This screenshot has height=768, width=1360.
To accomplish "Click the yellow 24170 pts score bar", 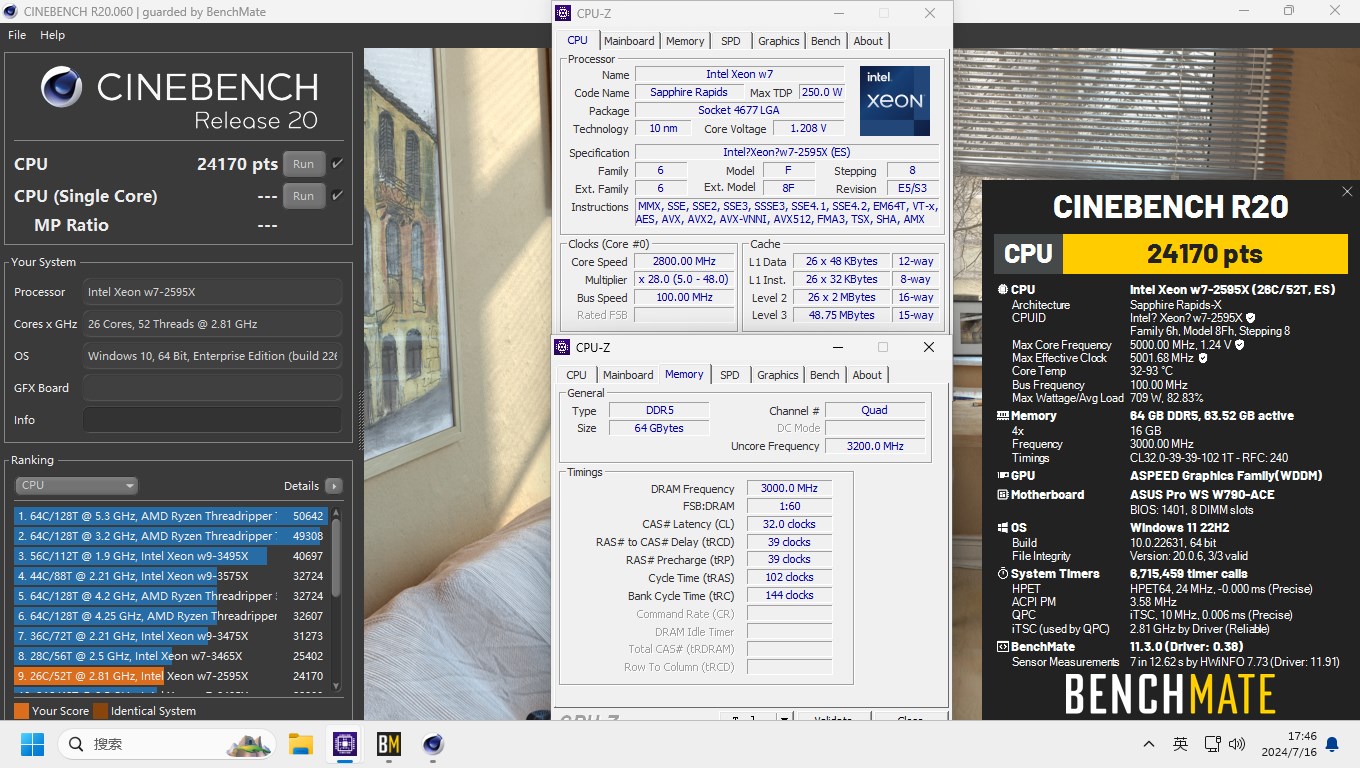I will 1205,254.
